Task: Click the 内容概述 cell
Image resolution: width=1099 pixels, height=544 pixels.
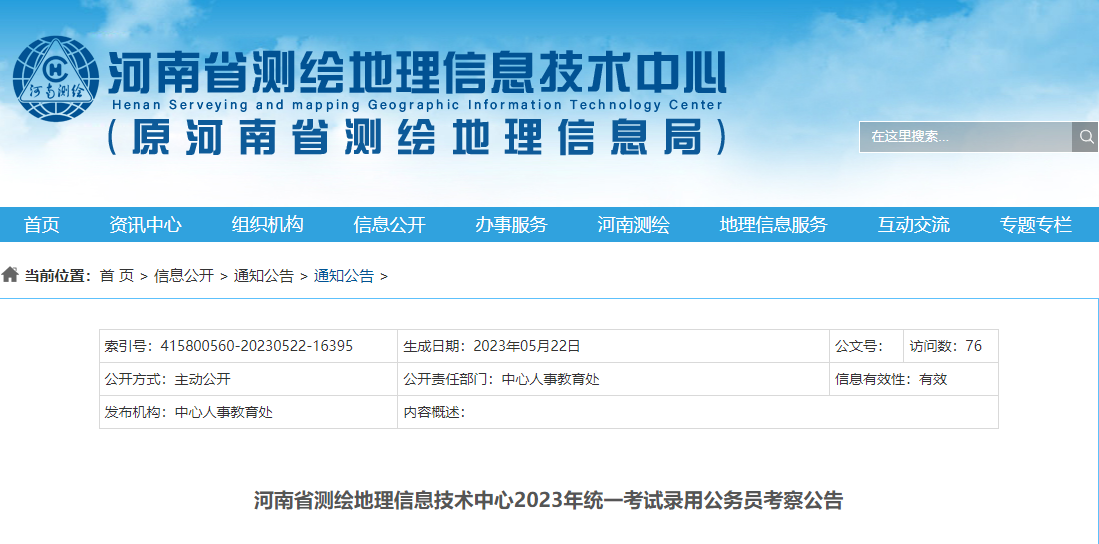Action: [698, 412]
